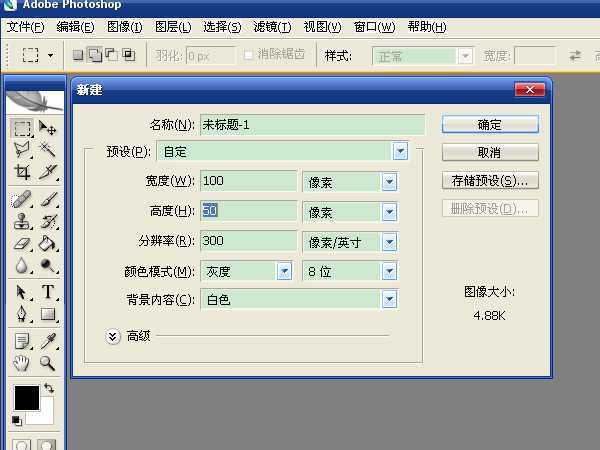The image size is (600, 450).
Task: Select the Crop tool
Action: pos(22,172)
